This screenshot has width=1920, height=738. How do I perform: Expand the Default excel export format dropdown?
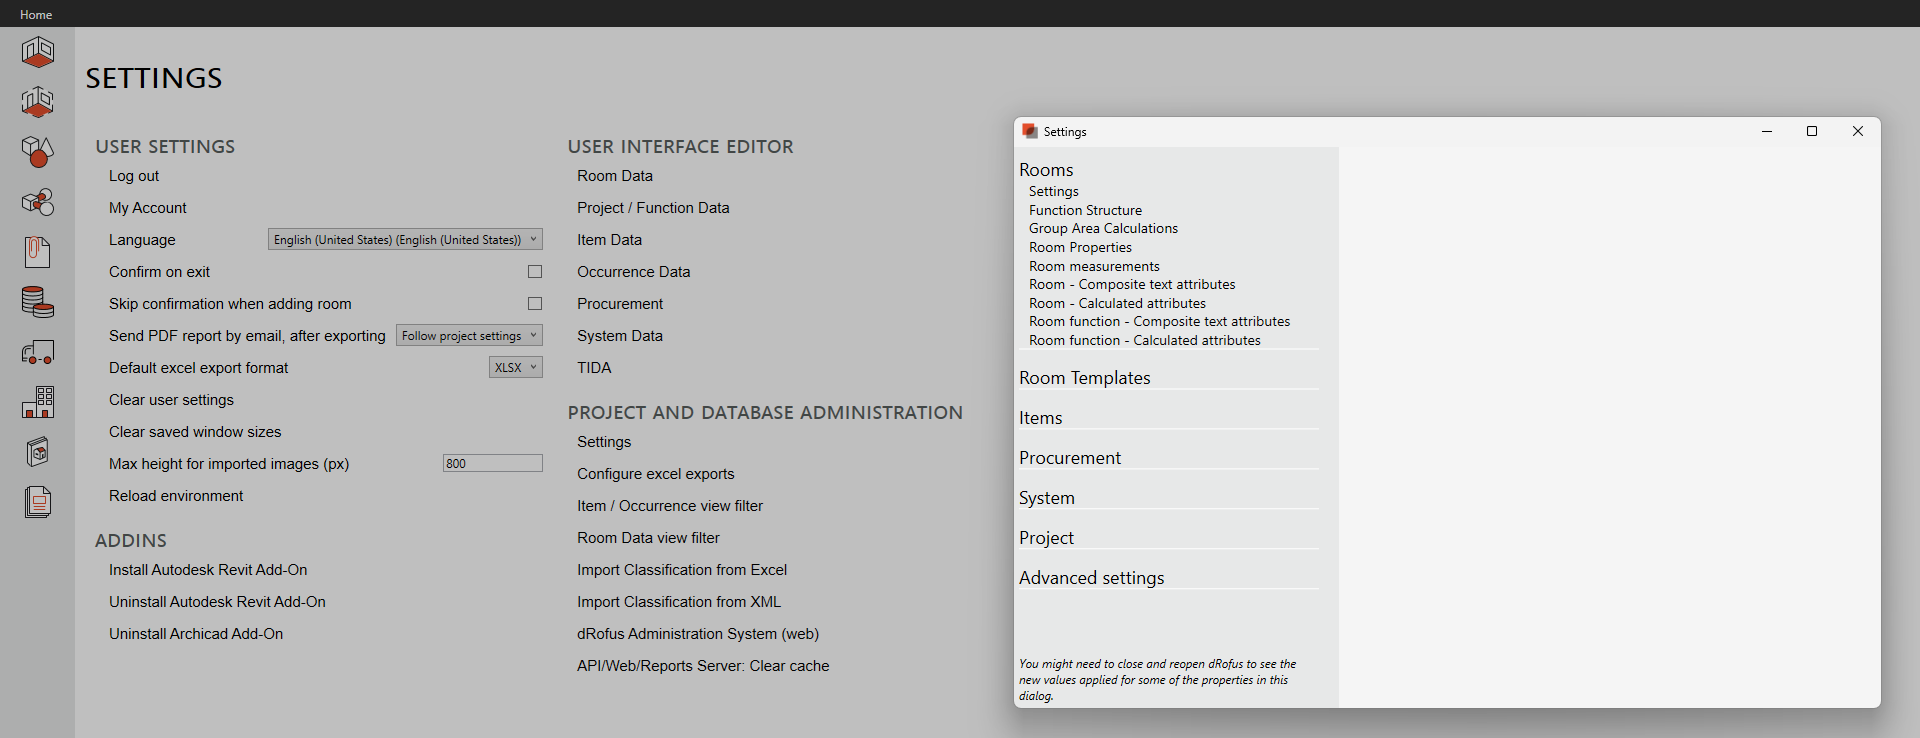pos(515,368)
